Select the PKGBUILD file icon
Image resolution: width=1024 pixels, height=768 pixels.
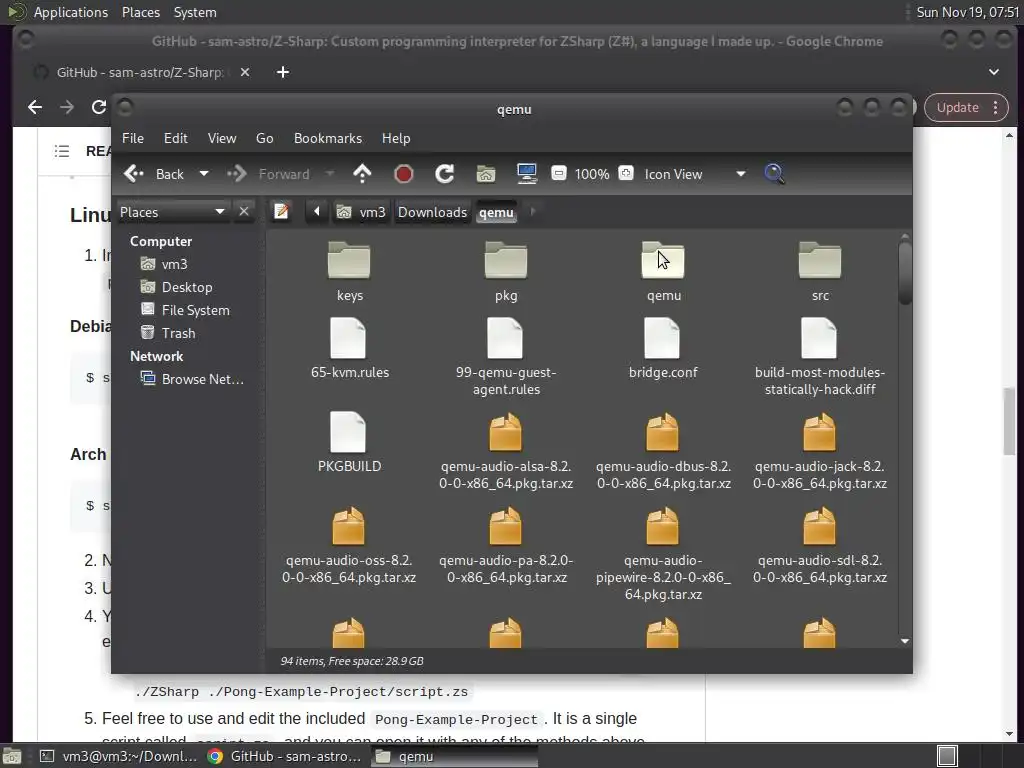(x=348, y=432)
